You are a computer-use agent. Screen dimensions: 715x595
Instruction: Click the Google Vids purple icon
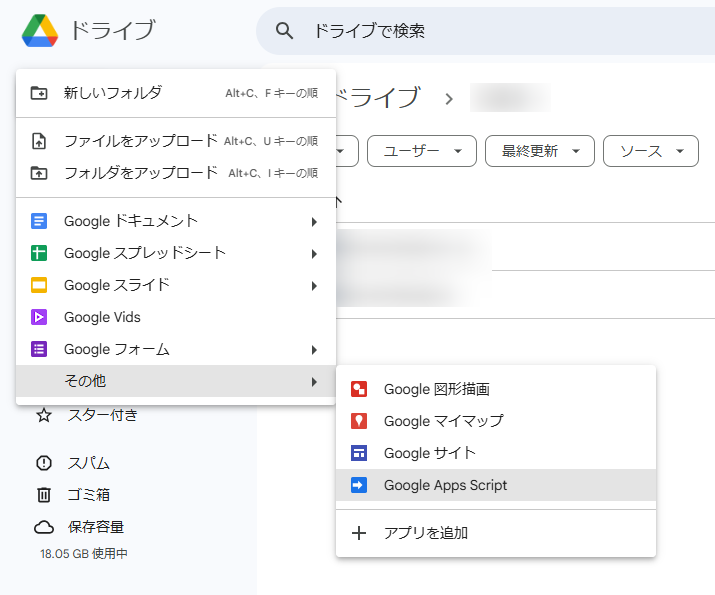39,317
